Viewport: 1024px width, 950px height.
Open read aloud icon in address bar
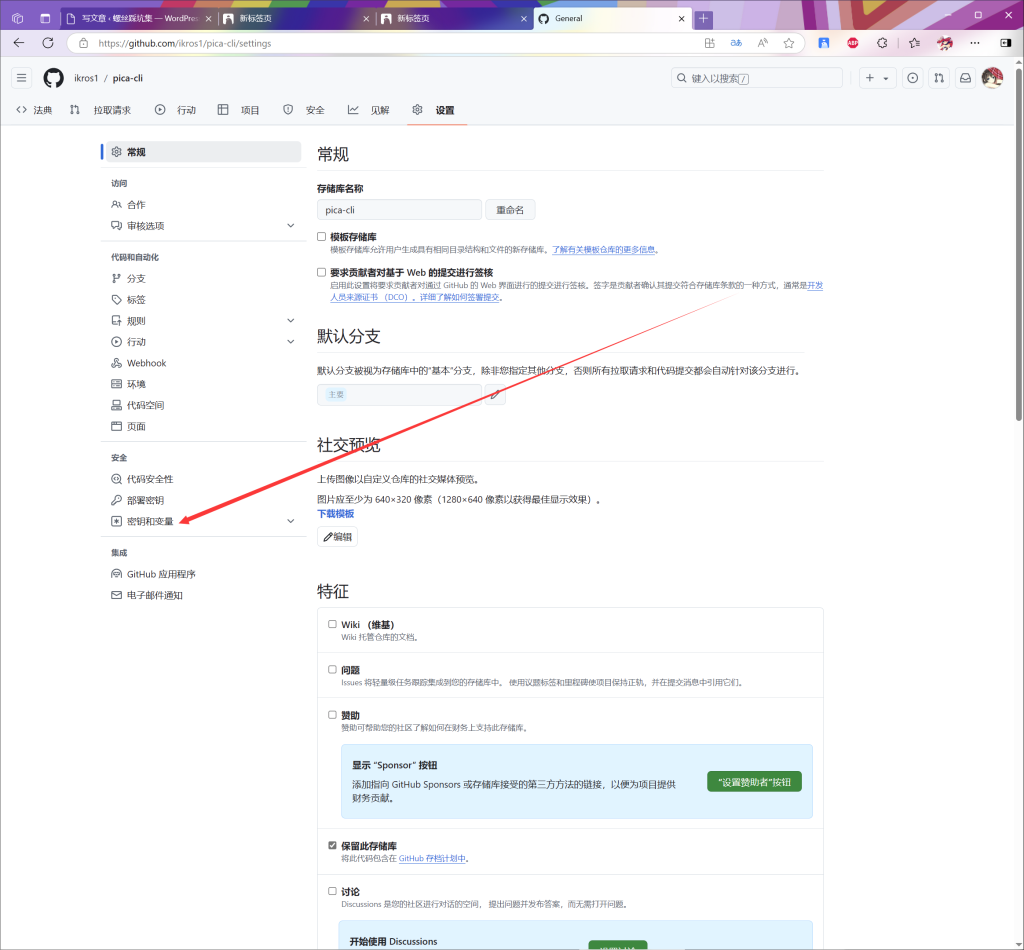762,43
